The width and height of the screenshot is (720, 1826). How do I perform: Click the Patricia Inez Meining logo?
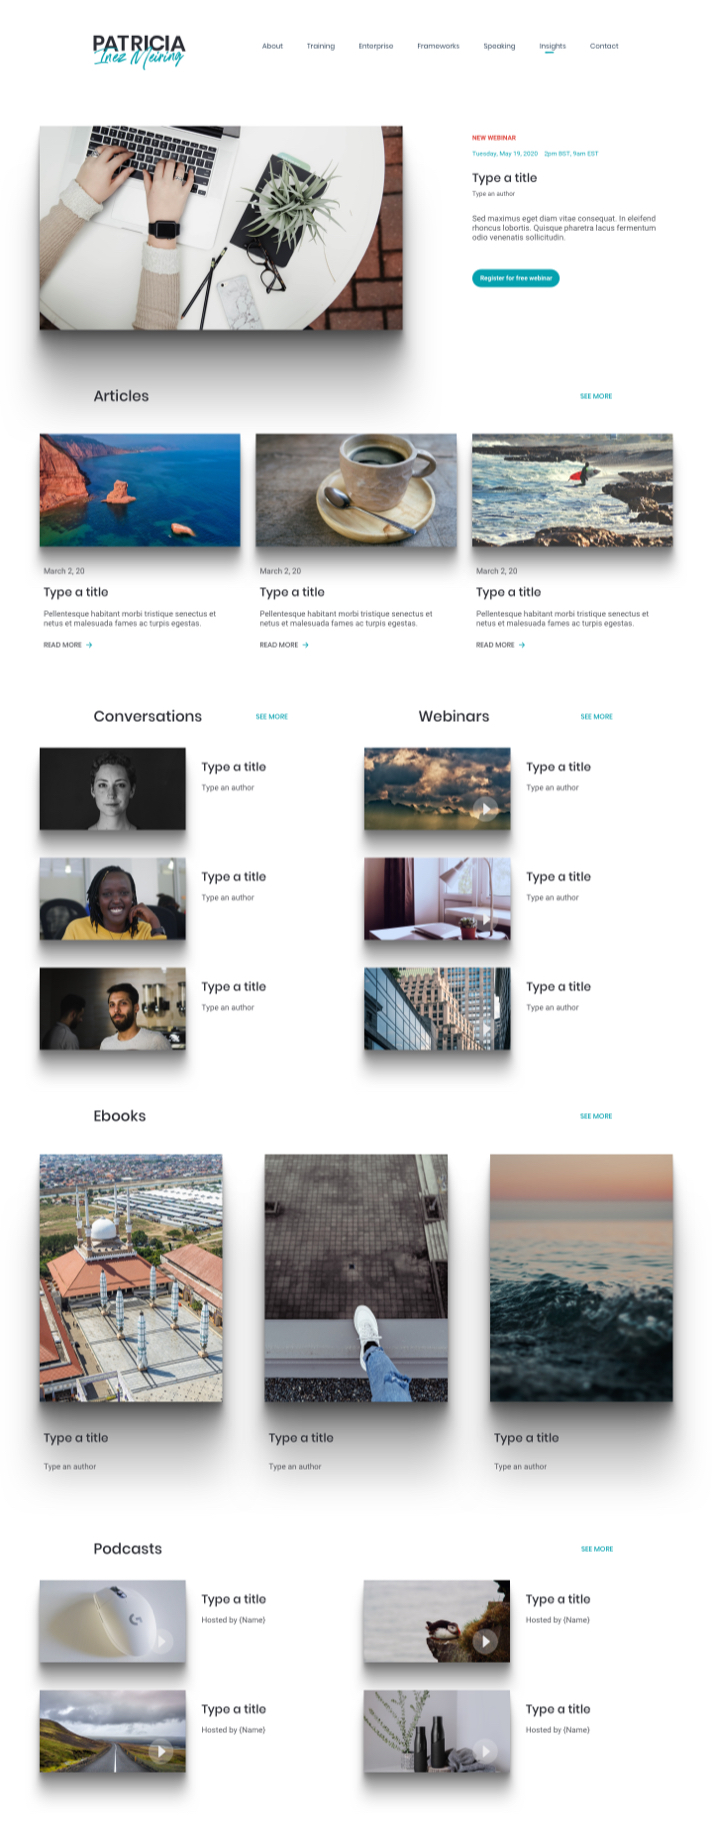pos(139,50)
